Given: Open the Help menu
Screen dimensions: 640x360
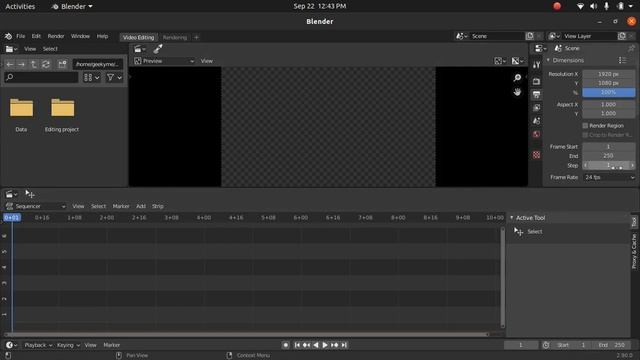Looking at the screenshot, I should click(x=102, y=36).
